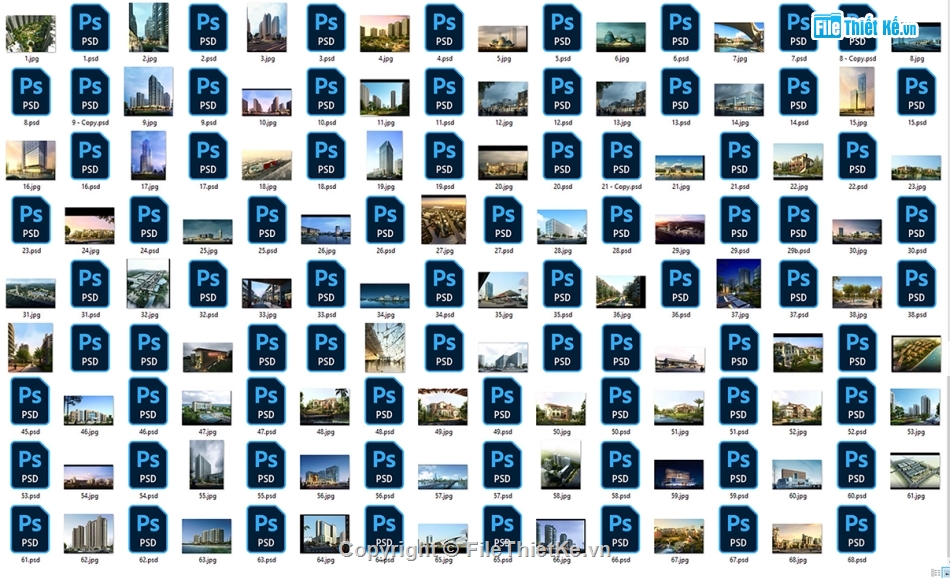Click the file name label 30.jpg
This screenshot has width=950, height=578.
[x=857, y=251]
